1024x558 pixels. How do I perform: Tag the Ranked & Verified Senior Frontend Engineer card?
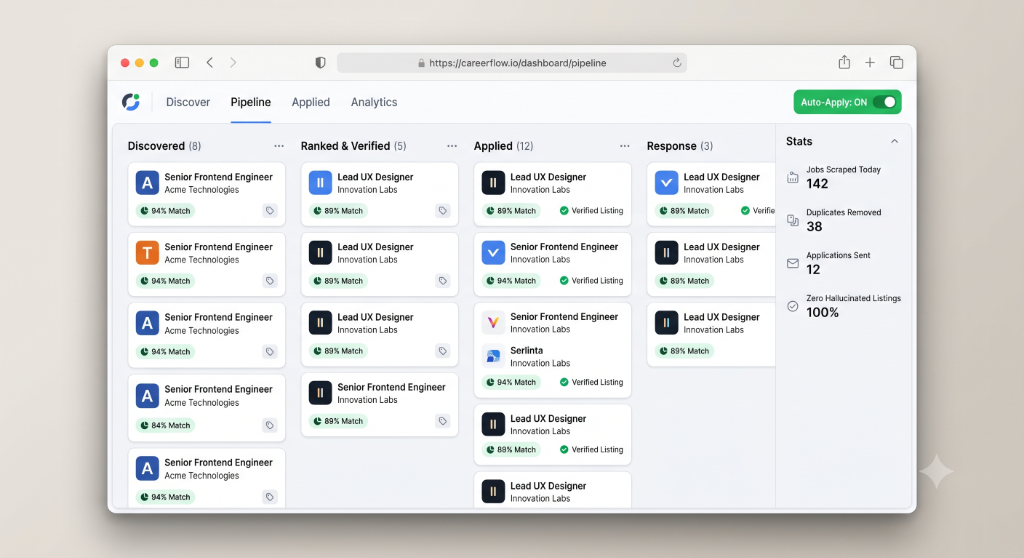443,421
